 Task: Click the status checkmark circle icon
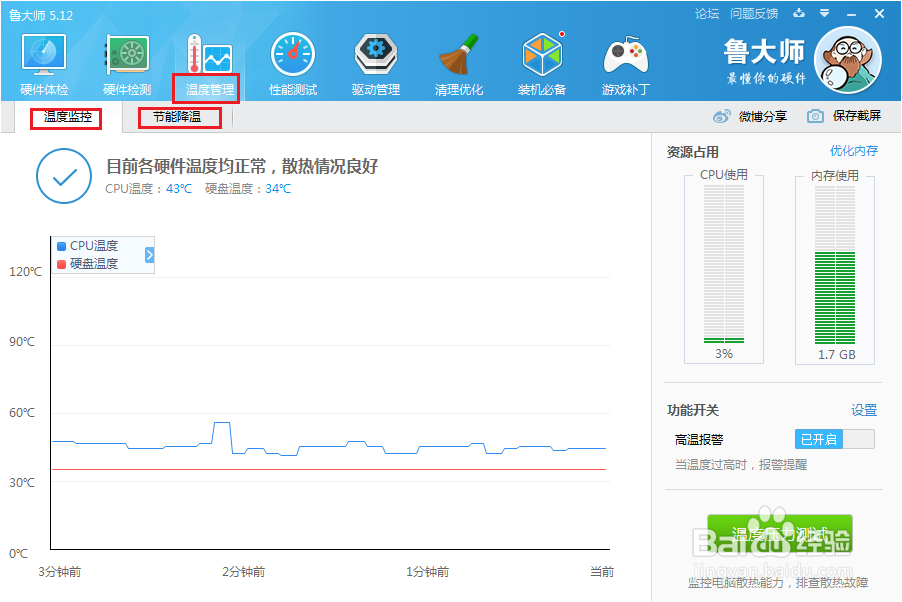coord(64,176)
